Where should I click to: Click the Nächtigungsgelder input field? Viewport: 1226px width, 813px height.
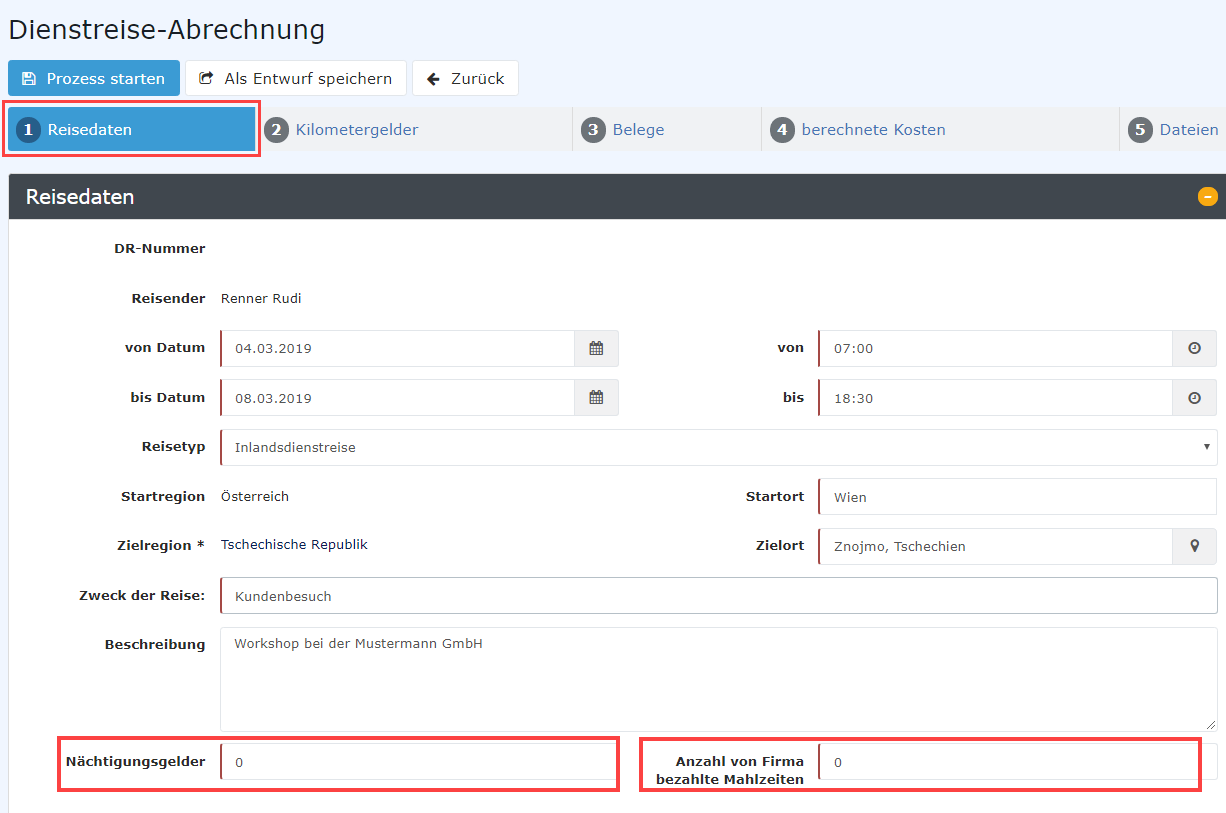[418, 762]
